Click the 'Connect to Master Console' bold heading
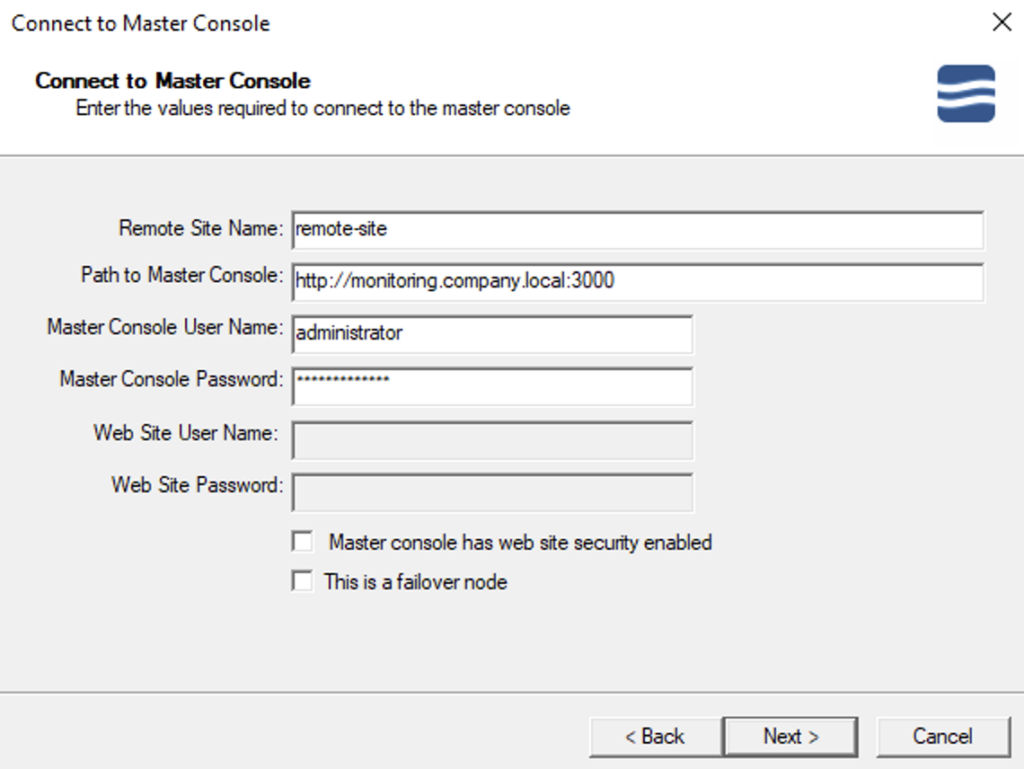The width and height of the screenshot is (1024, 769). click(173, 81)
